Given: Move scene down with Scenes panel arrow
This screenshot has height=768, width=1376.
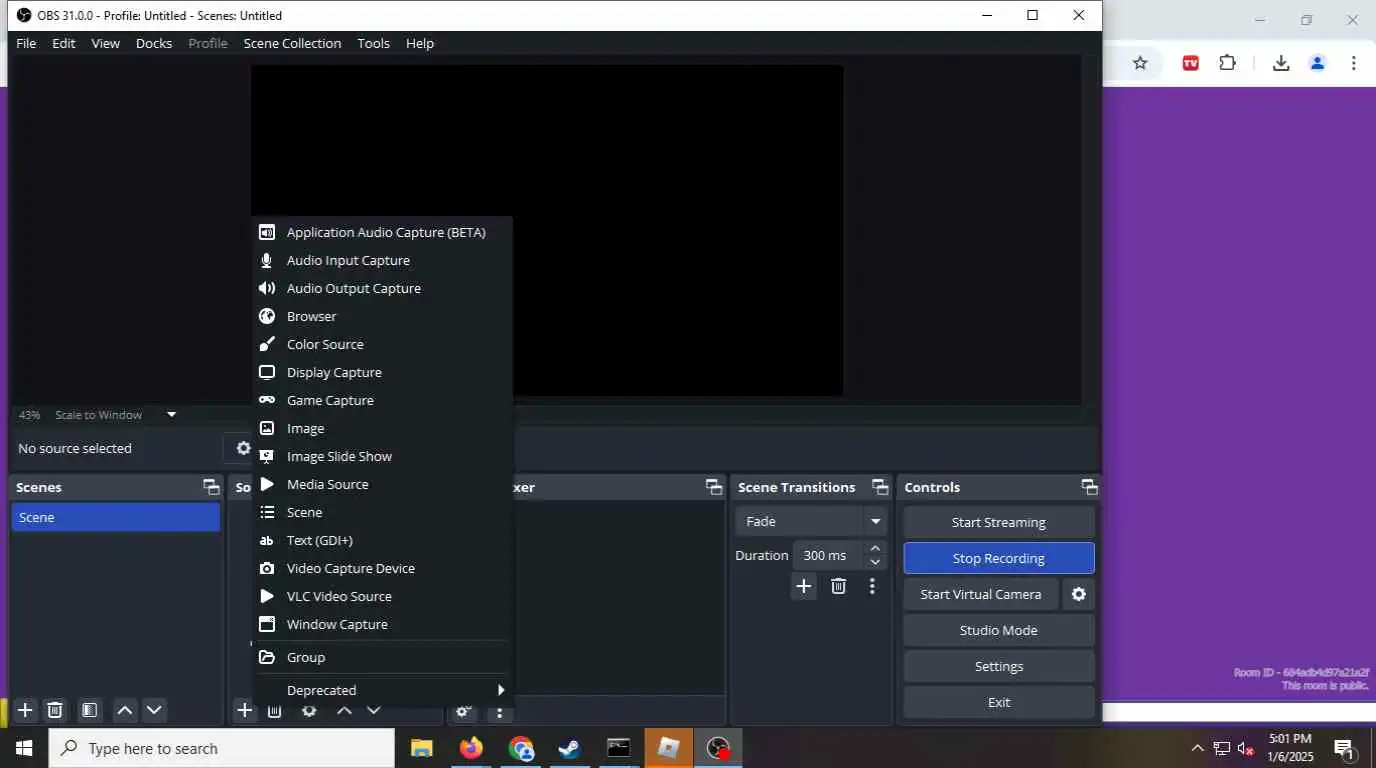Looking at the screenshot, I should coord(154,710).
